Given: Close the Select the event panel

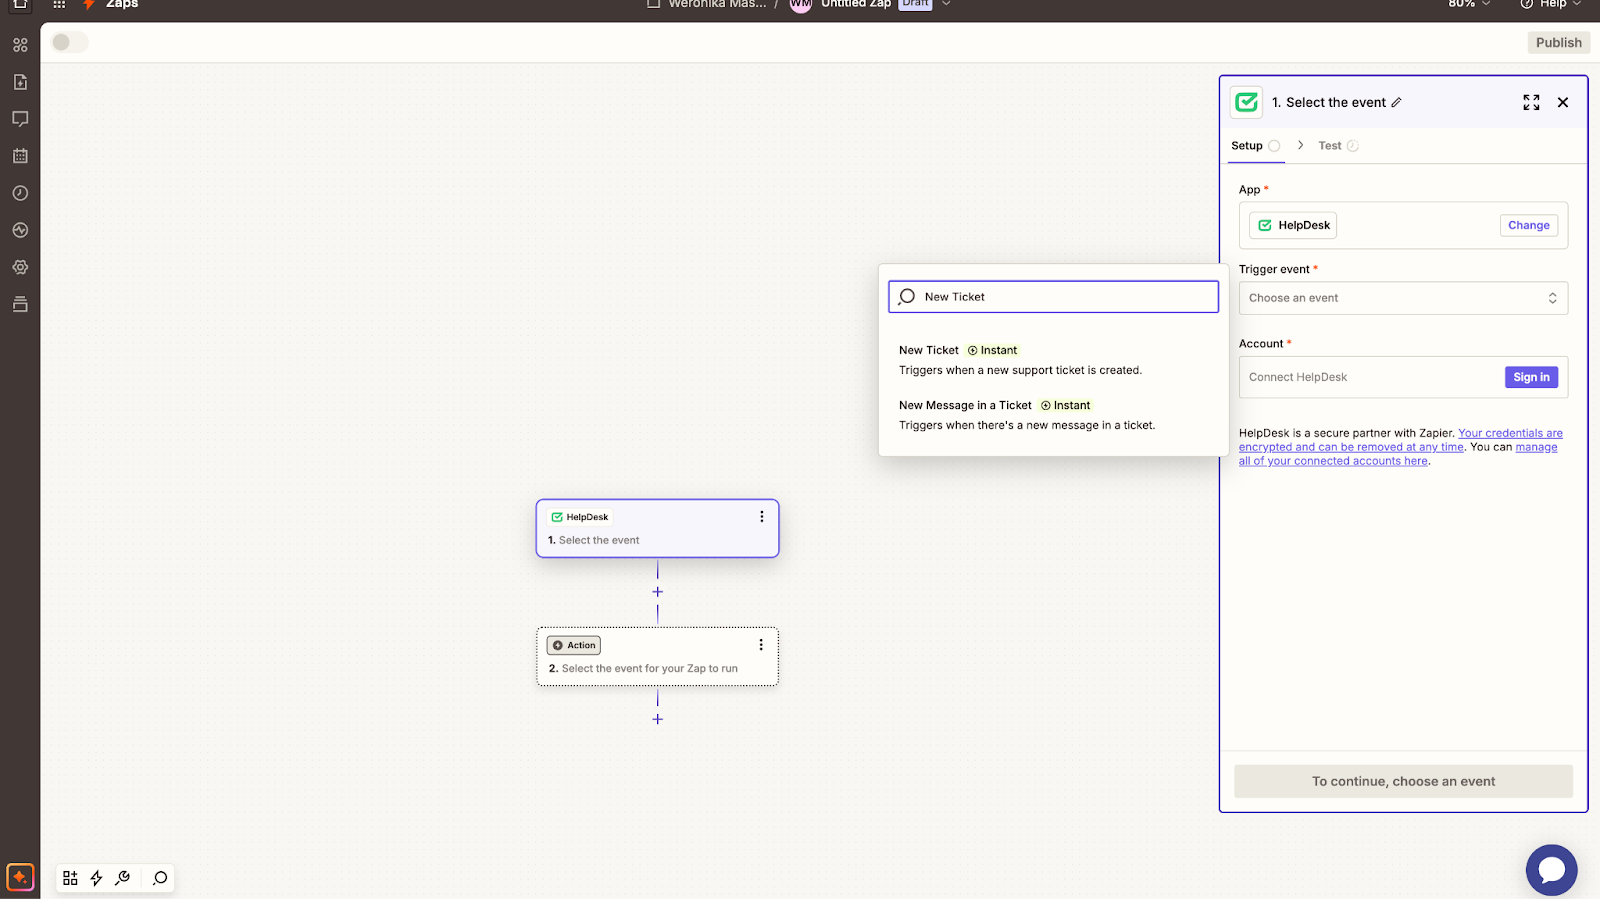Looking at the screenshot, I should click(1563, 102).
